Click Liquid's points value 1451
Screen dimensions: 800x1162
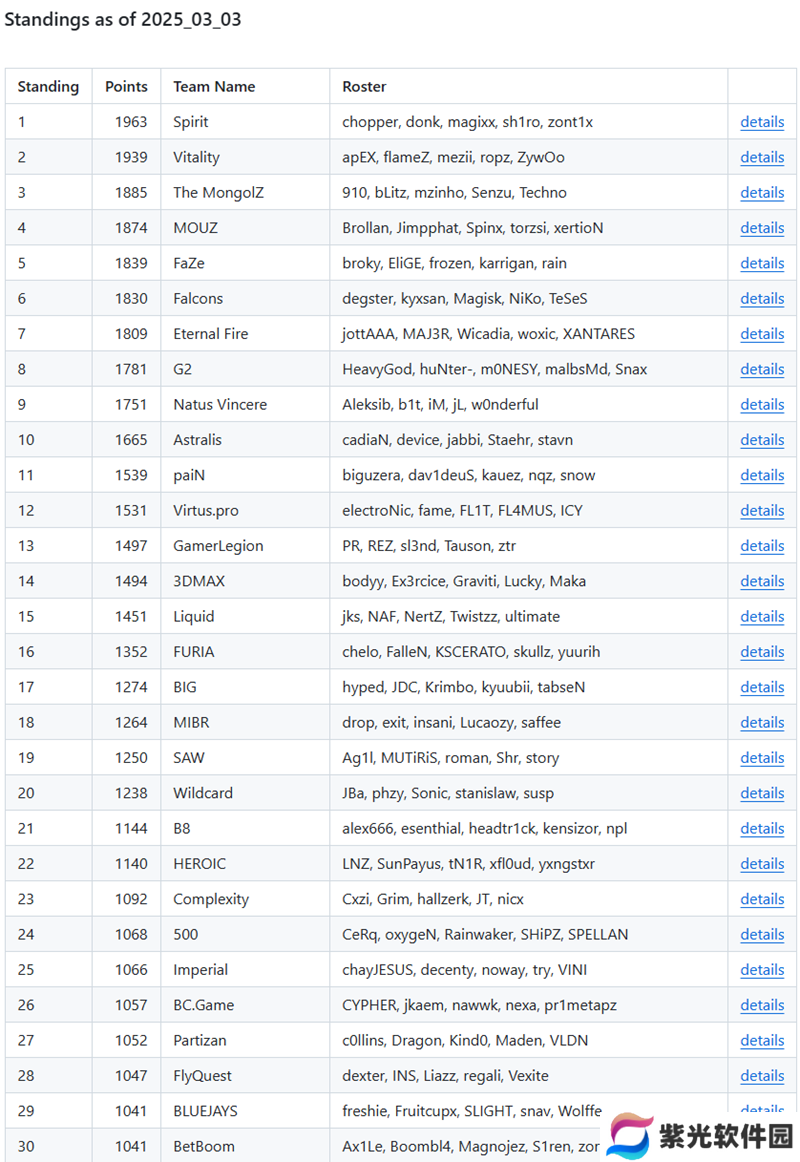(x=131, y=617)
